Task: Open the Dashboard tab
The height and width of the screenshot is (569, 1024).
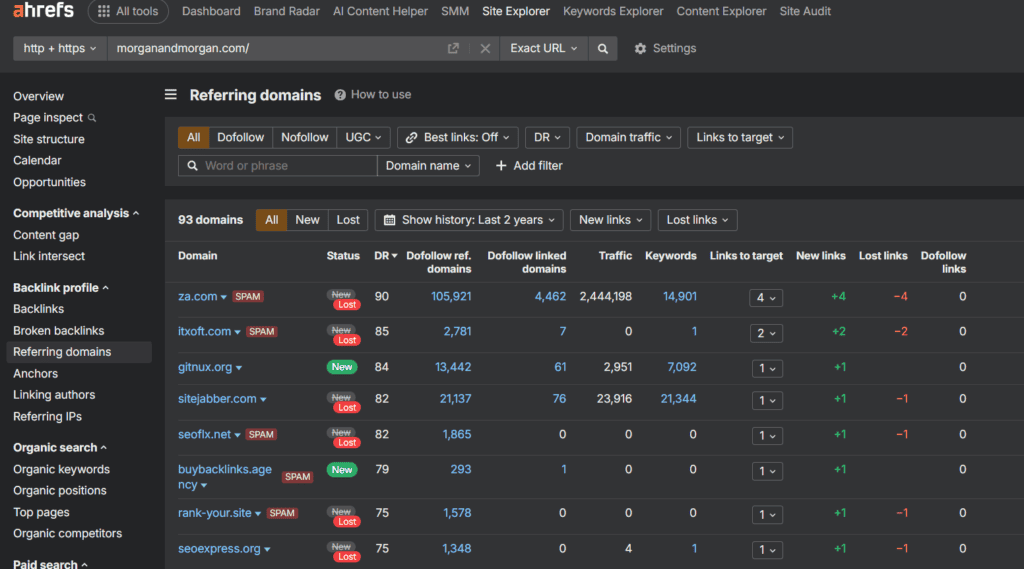Action: tap(211, 11)
